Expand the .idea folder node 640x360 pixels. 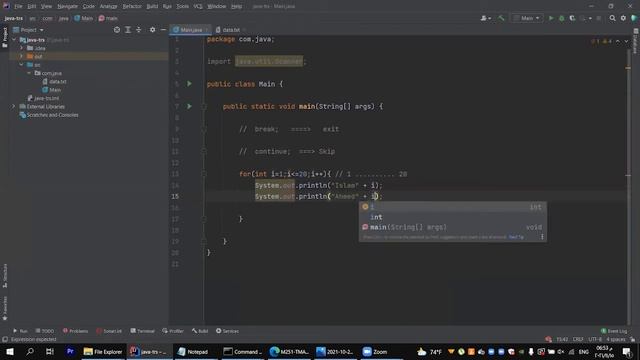point(21,48)
